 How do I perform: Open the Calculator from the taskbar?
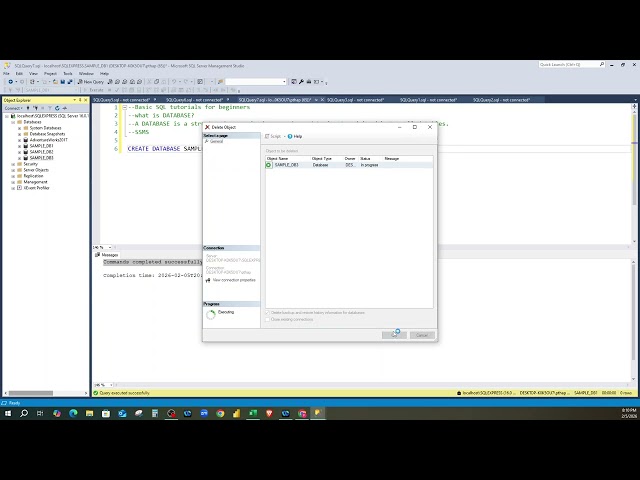155,413
